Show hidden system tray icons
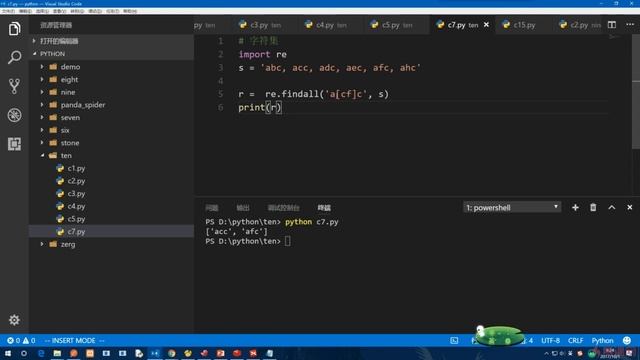 pos(546,353)
